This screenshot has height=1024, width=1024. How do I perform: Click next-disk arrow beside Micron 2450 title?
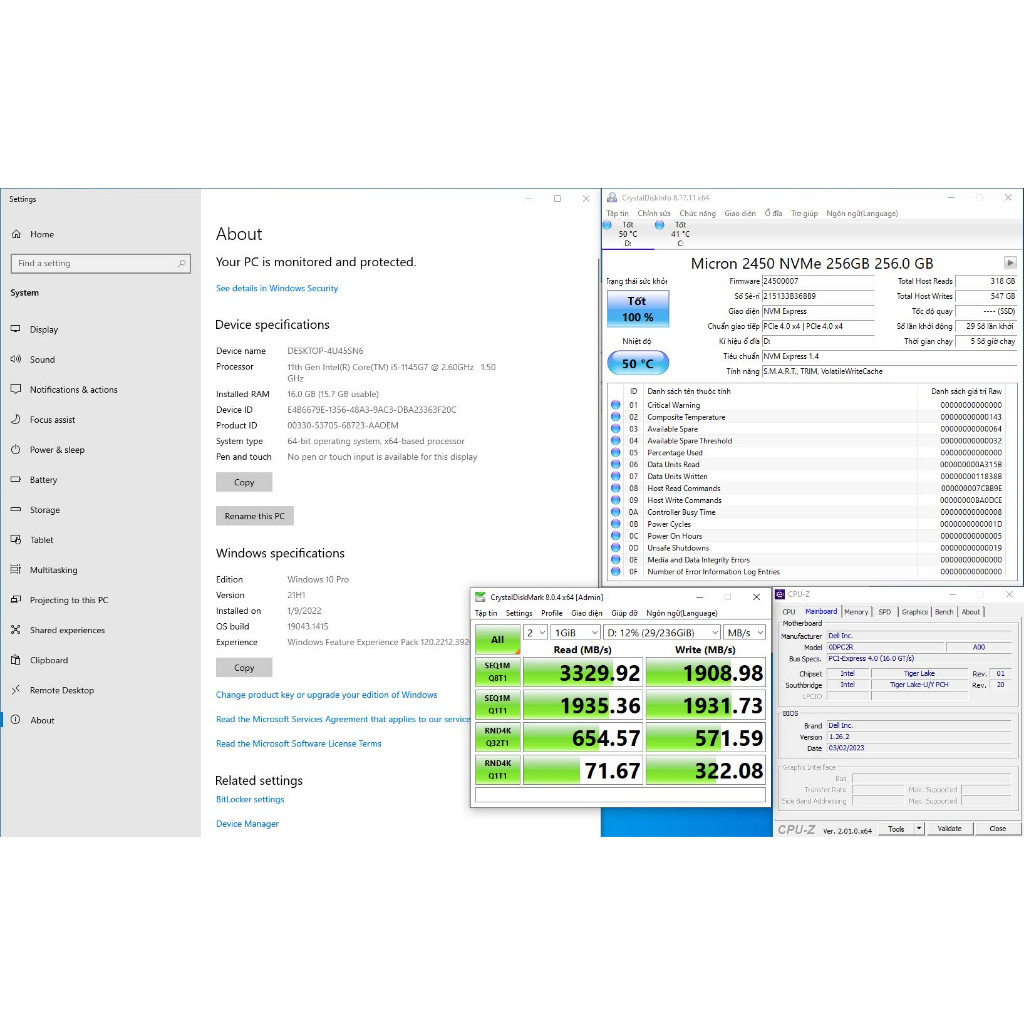click(1010, 263)
